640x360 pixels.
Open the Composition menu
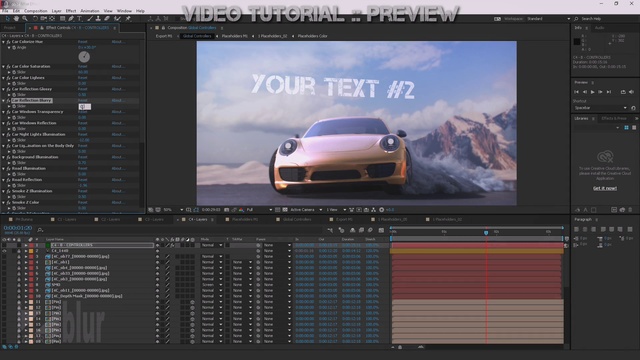pos(36,11)
